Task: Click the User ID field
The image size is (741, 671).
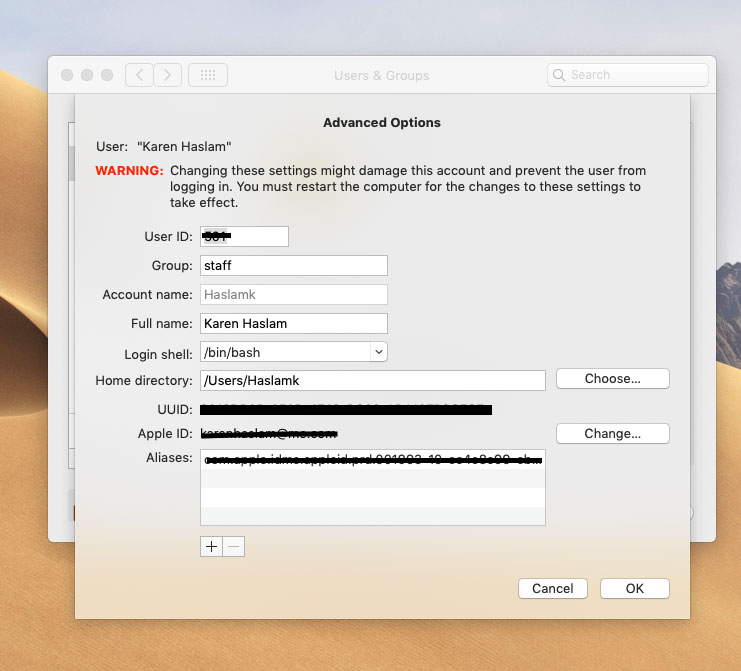Action: pyautogui.click(x=244, y=236)
